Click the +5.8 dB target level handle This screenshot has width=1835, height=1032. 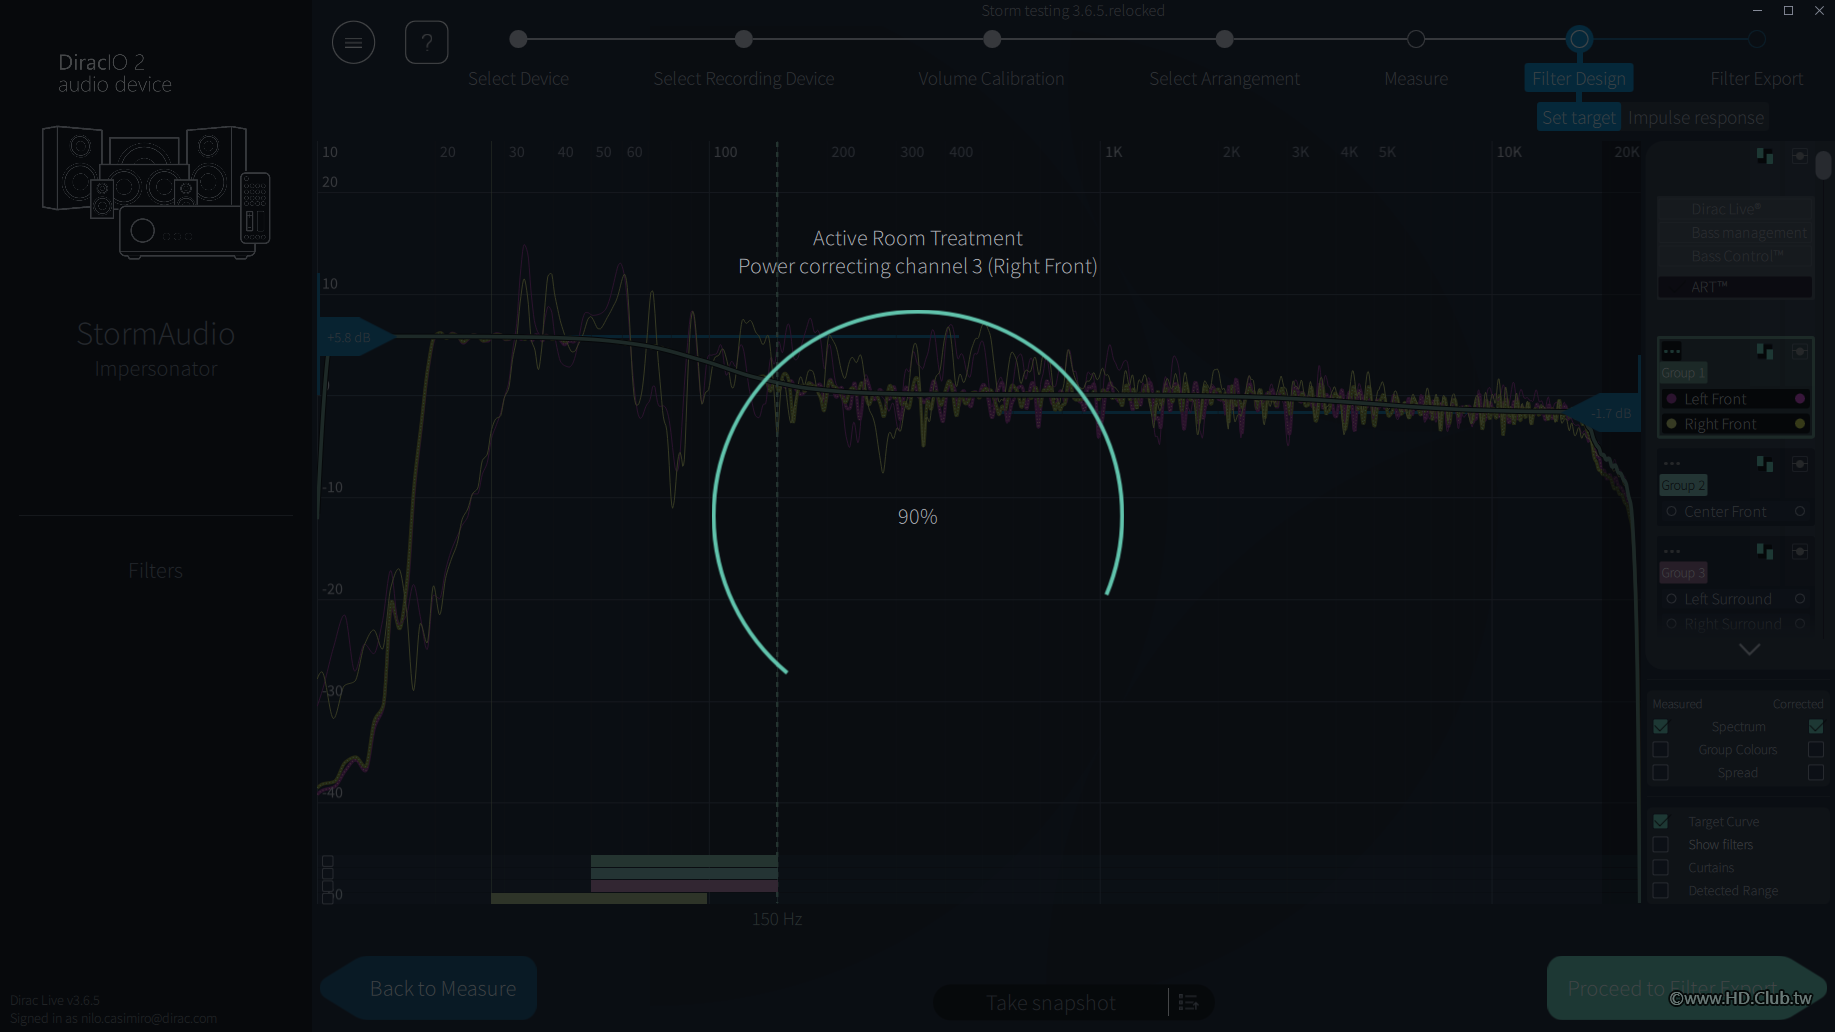(355, 338)
